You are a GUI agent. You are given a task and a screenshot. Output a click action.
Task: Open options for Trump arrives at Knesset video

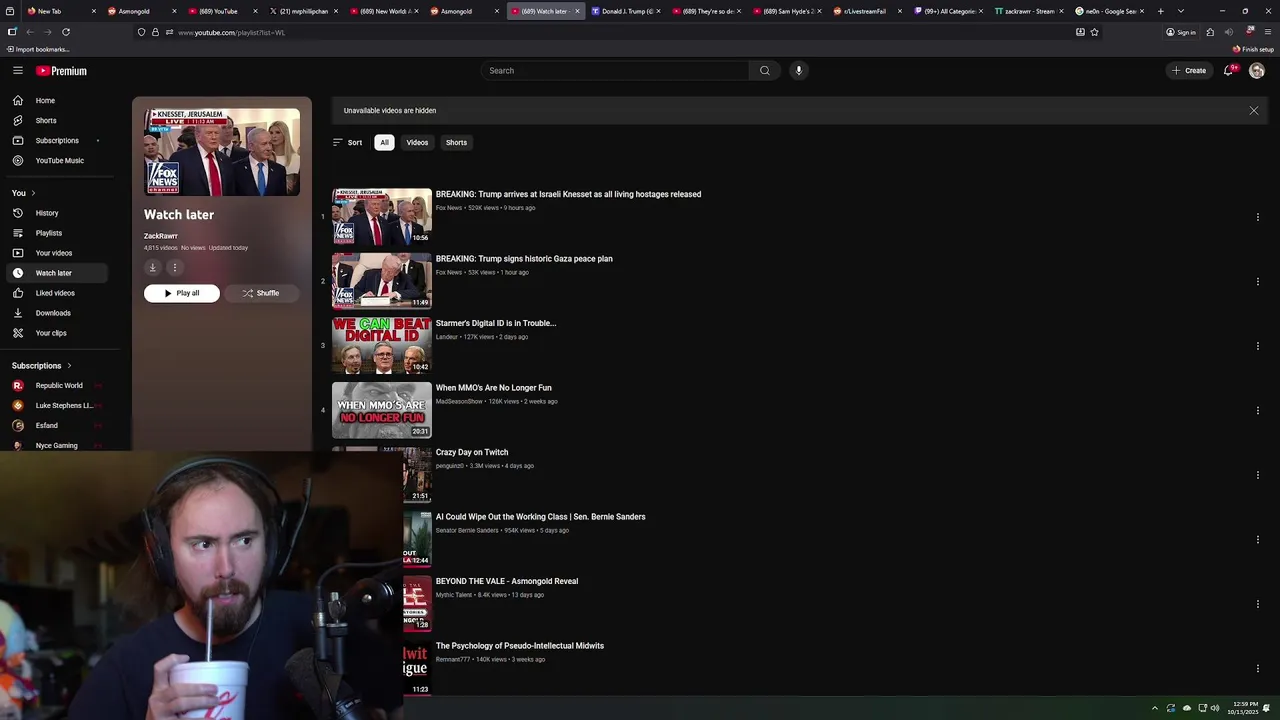pyautogui.click(x=1257, y=217)
